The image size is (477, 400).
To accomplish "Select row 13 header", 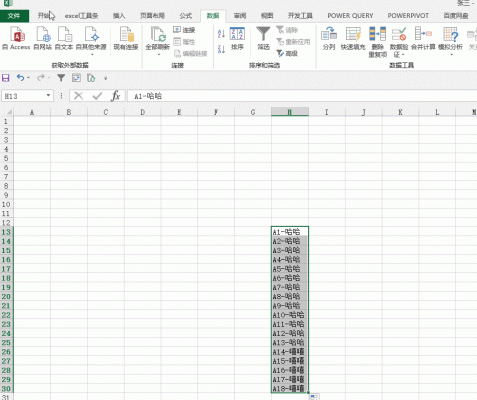I will point(6,232).
